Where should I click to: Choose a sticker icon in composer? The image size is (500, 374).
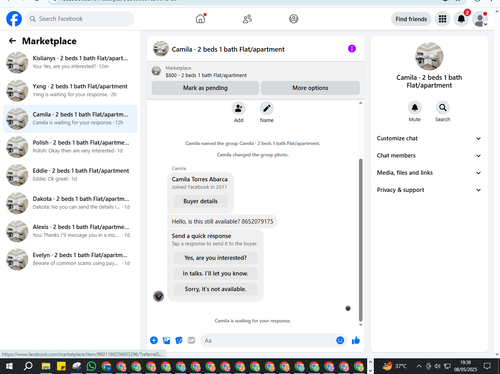pos(179,340)
